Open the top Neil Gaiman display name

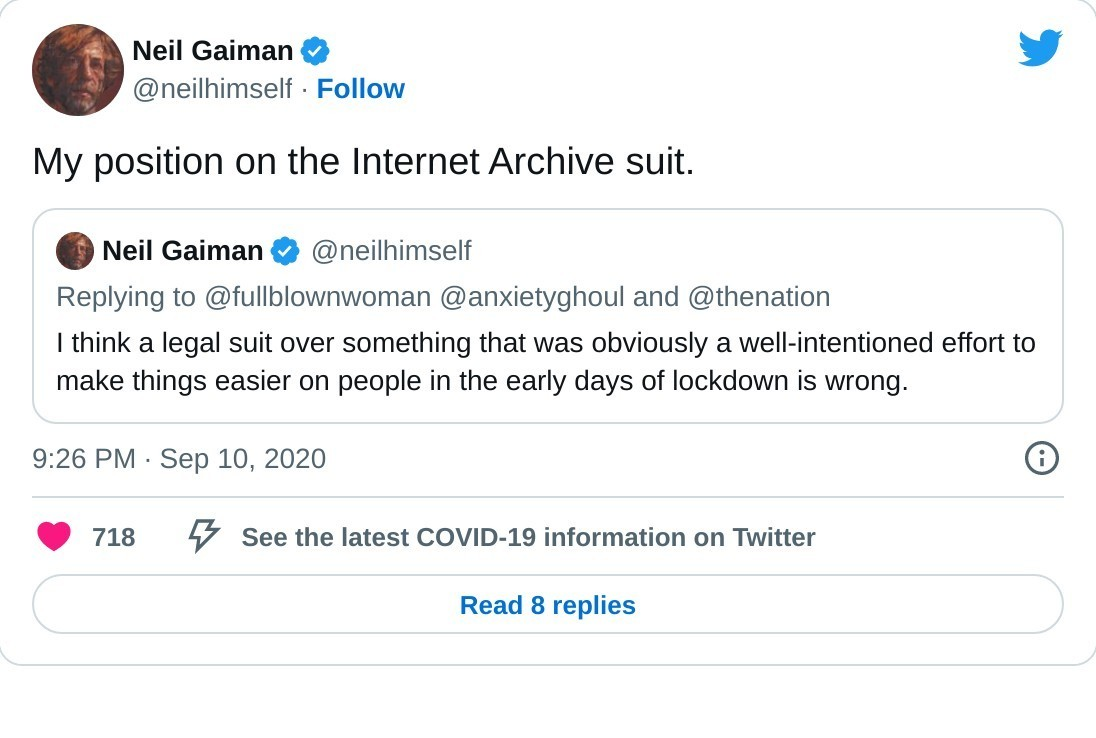[x=212, y=50]
